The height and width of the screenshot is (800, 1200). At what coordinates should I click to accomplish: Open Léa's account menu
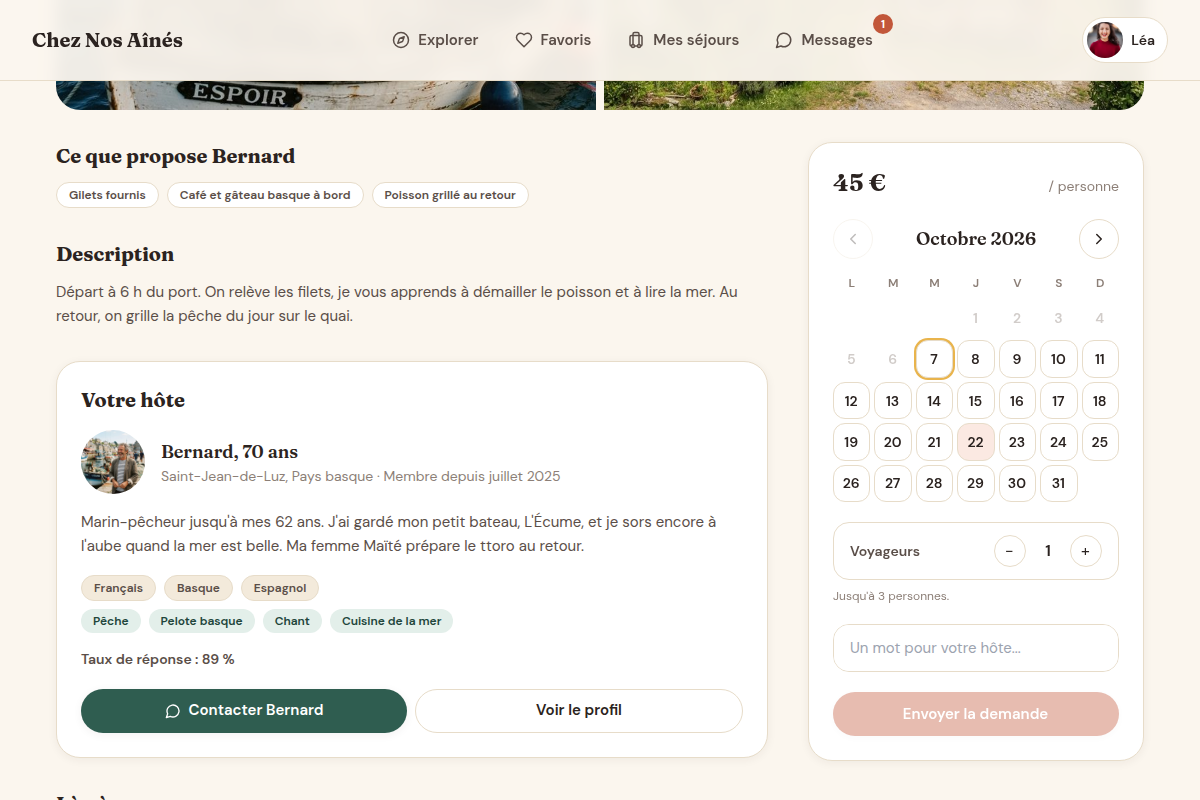[x=1125, y=40]
